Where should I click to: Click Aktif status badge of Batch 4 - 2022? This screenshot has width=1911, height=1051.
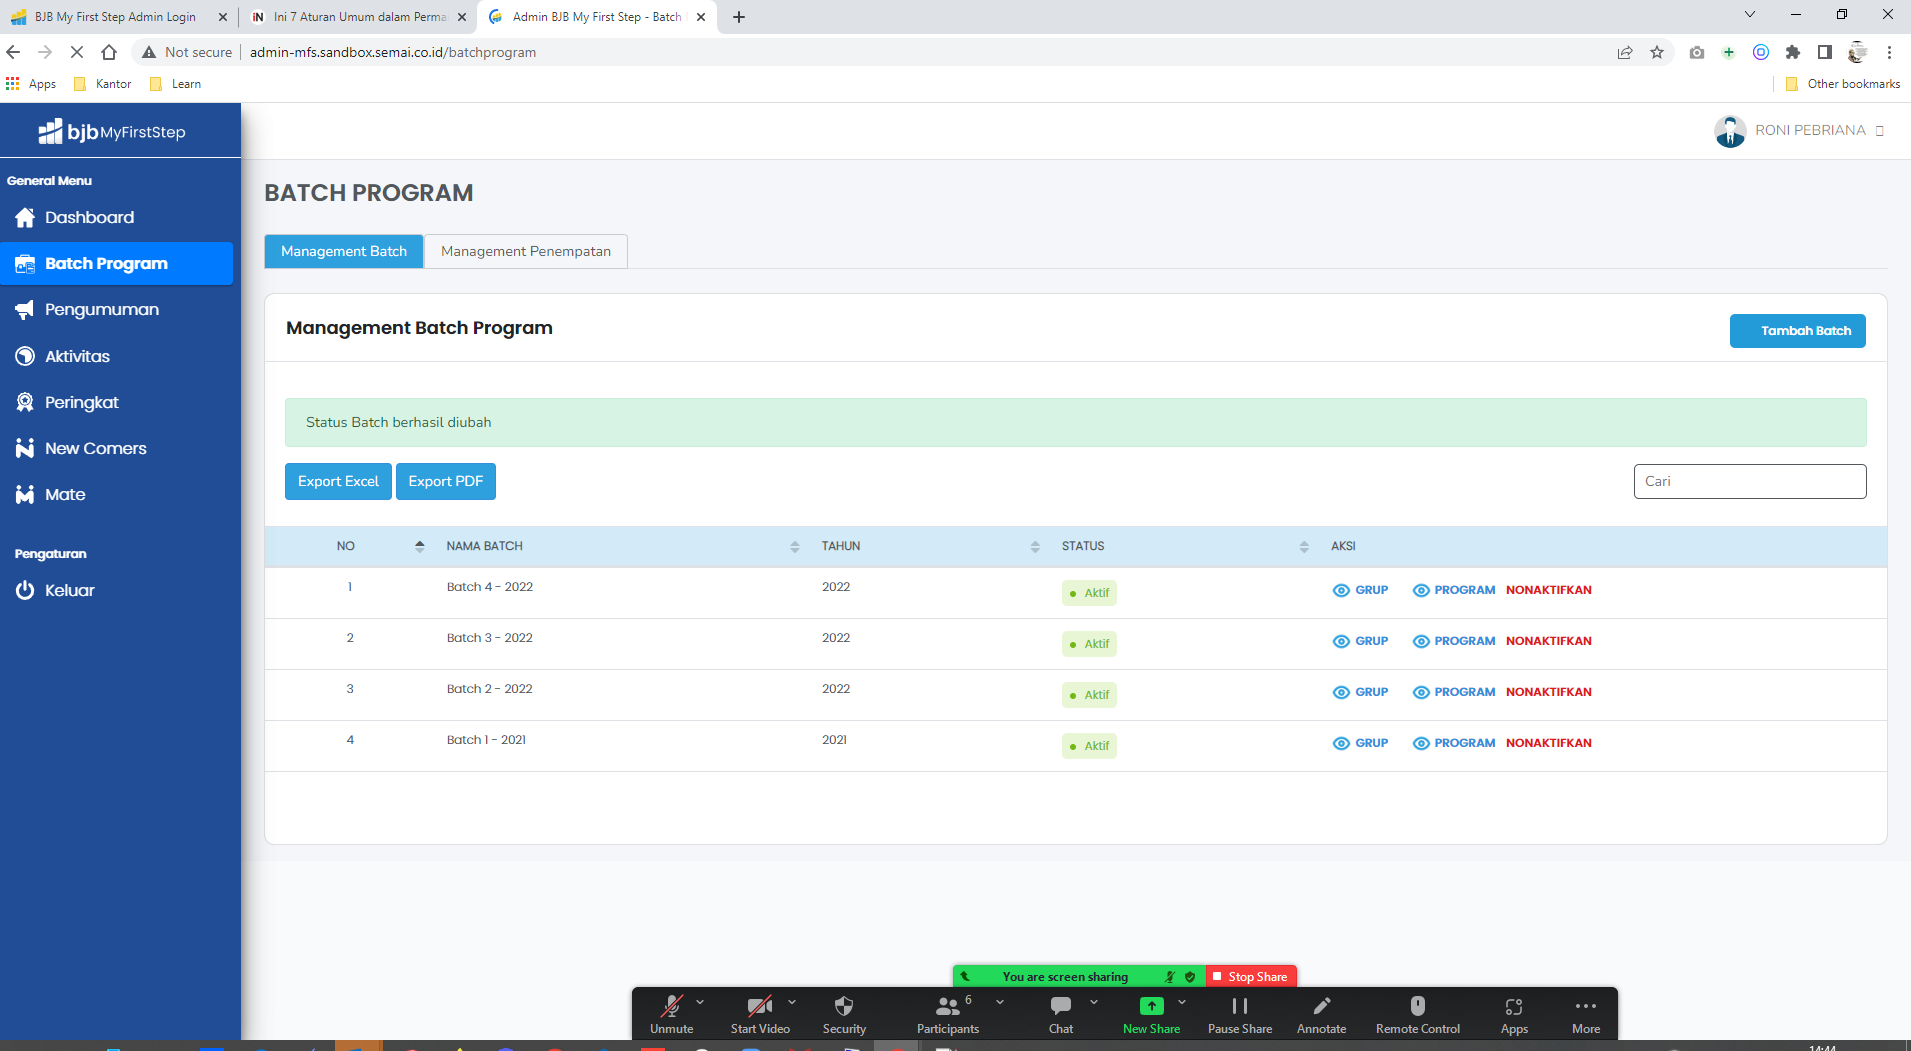pos(1089,593)
